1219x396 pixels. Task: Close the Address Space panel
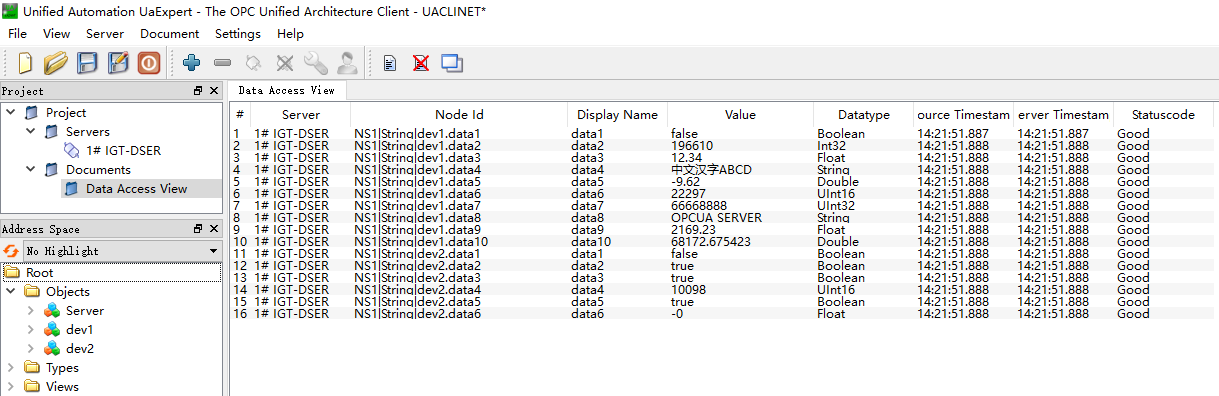(213, 229)
